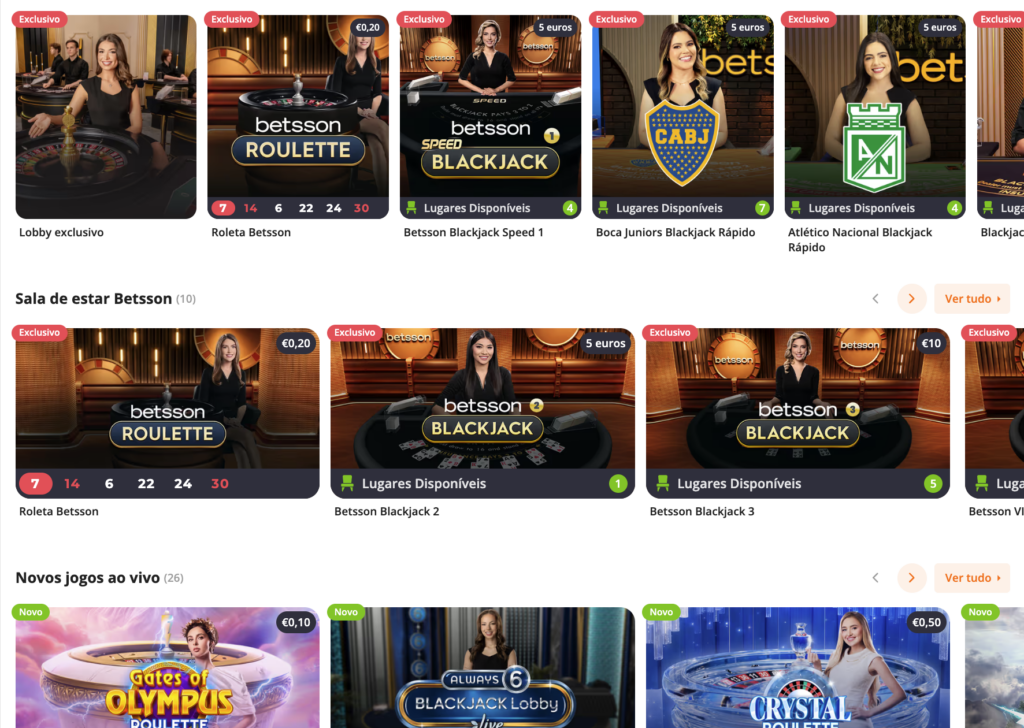The height and width of the screenshot is (728, 1024).
Task: Go to next games in Sala de estar Betsson
Action: click(x=912, y=299)
